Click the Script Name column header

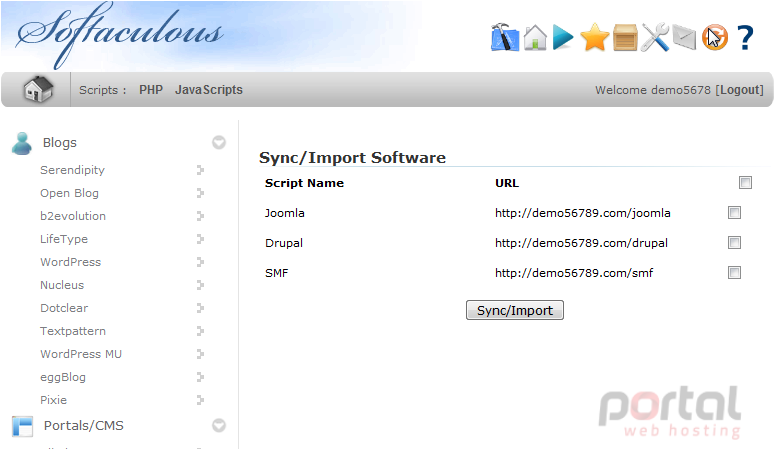[x=304, y=183]
